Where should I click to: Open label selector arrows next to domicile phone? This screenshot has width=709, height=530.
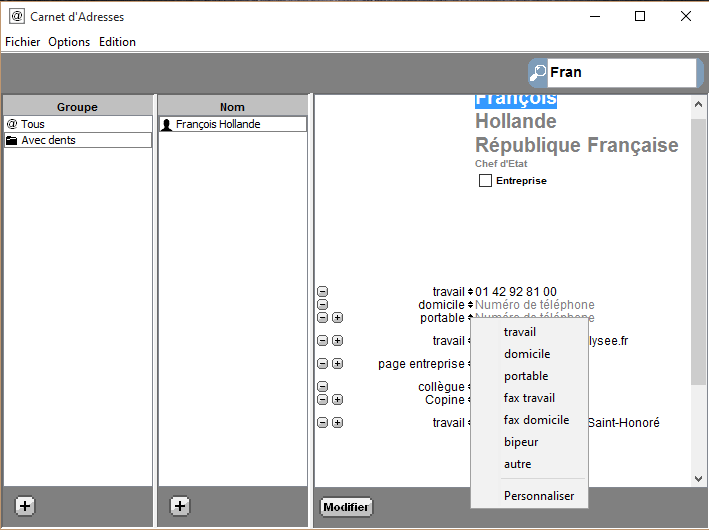click(470, 305)
